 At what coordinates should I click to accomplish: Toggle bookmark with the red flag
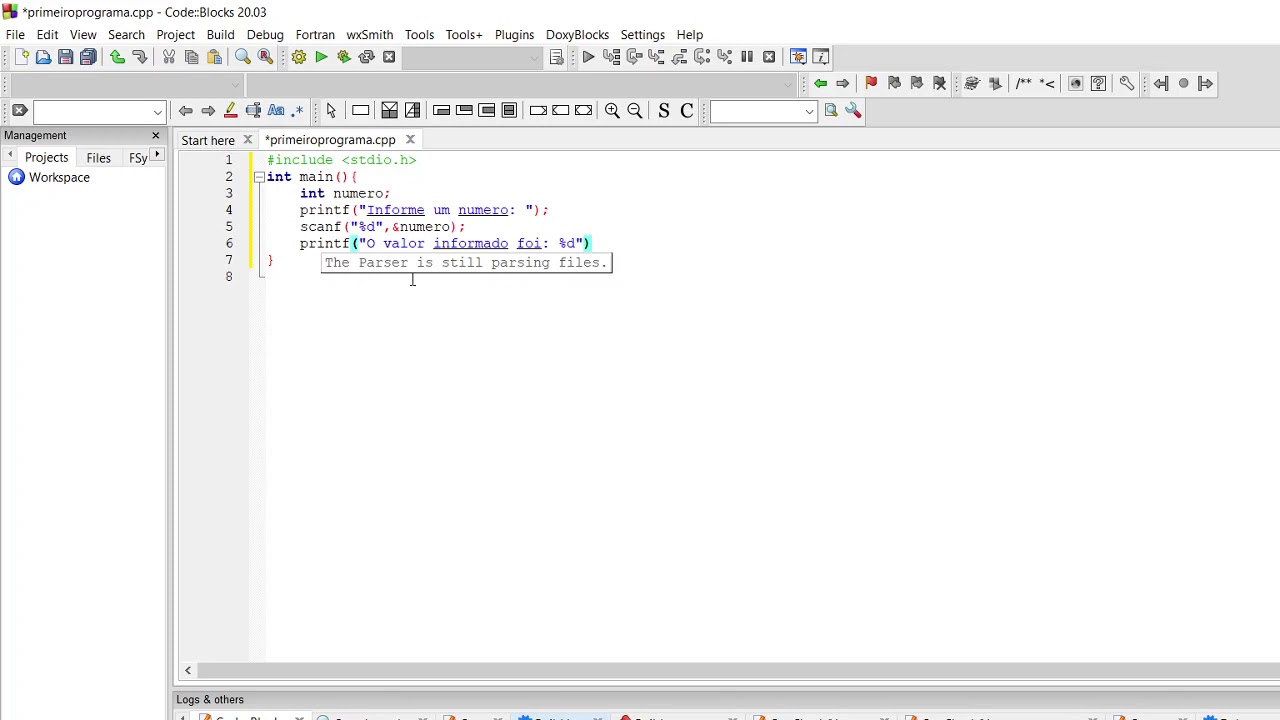pos(871,84)
